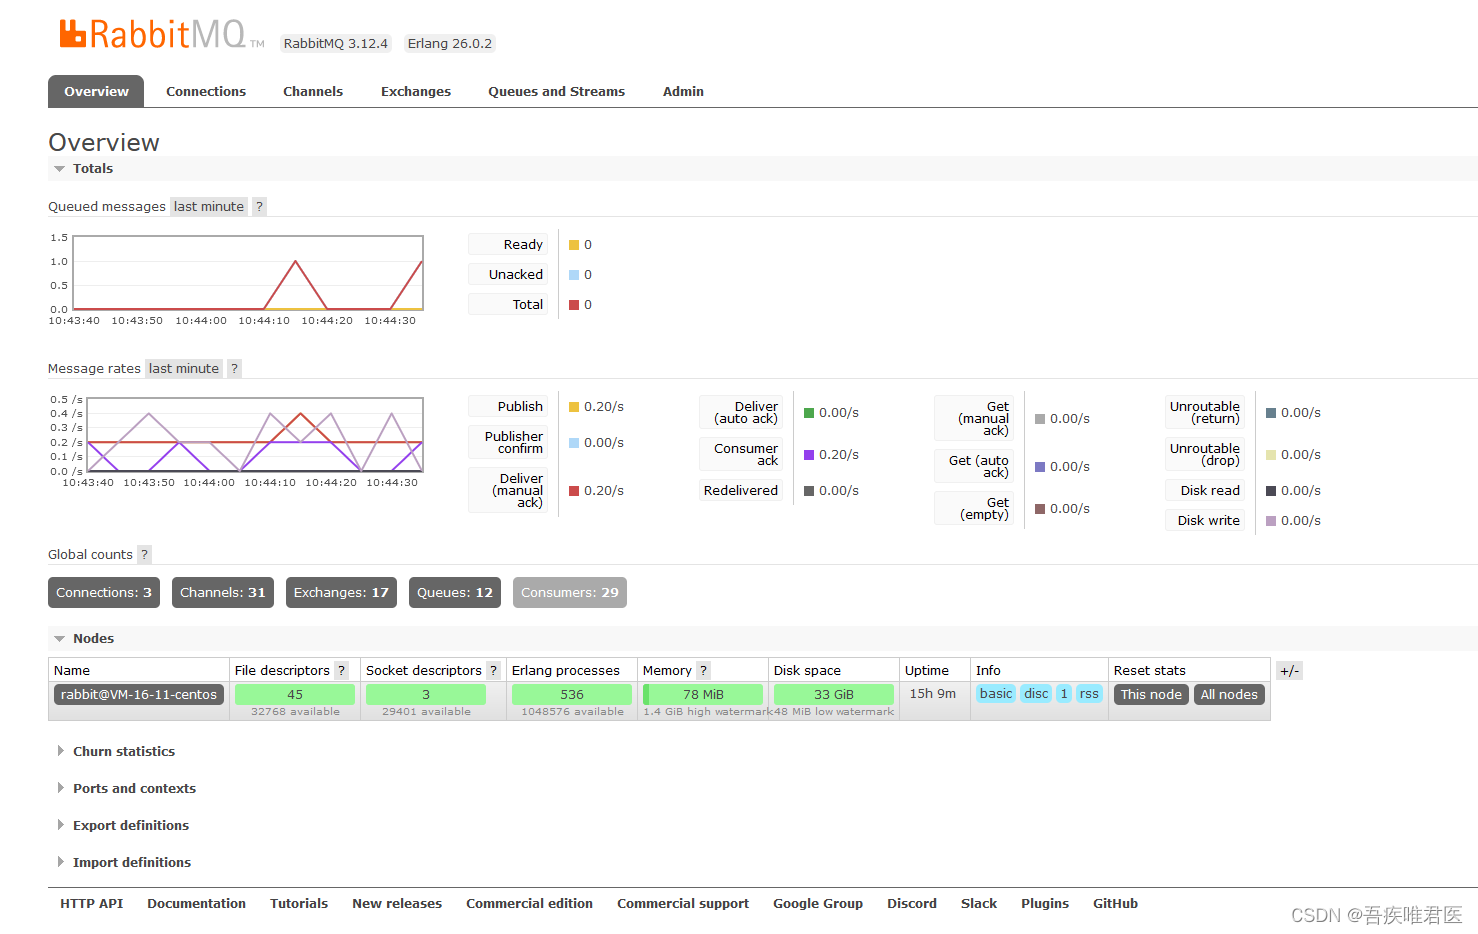Switch to the Queues and Streams tab
The height and width of the screenshot is (934, 1478).
tap(556, 92)
